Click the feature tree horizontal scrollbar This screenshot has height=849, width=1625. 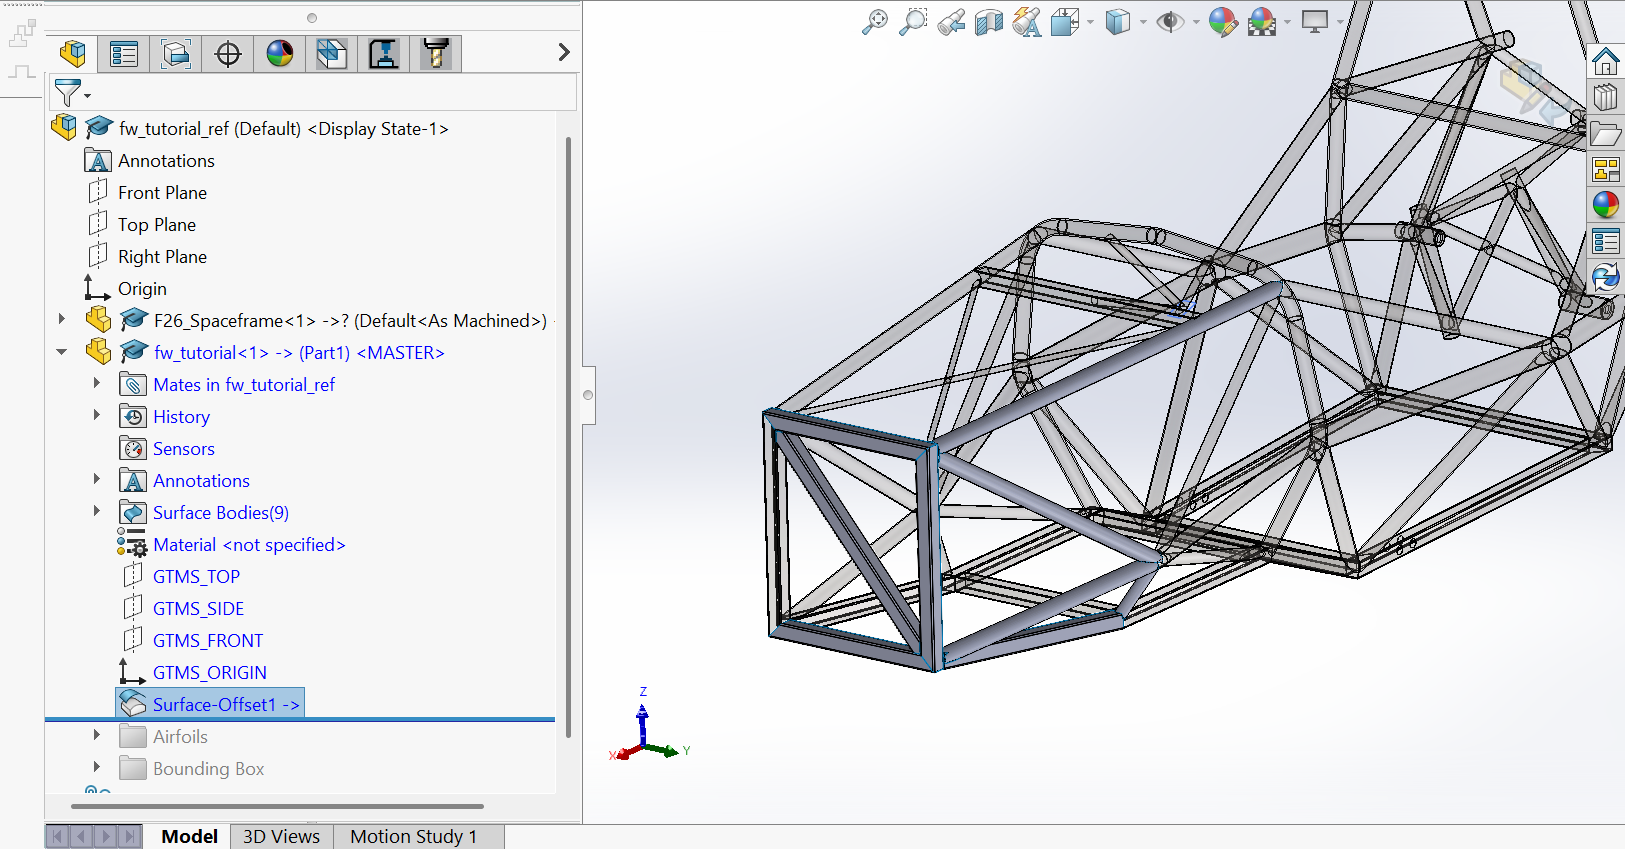click(x=277, y=805)
